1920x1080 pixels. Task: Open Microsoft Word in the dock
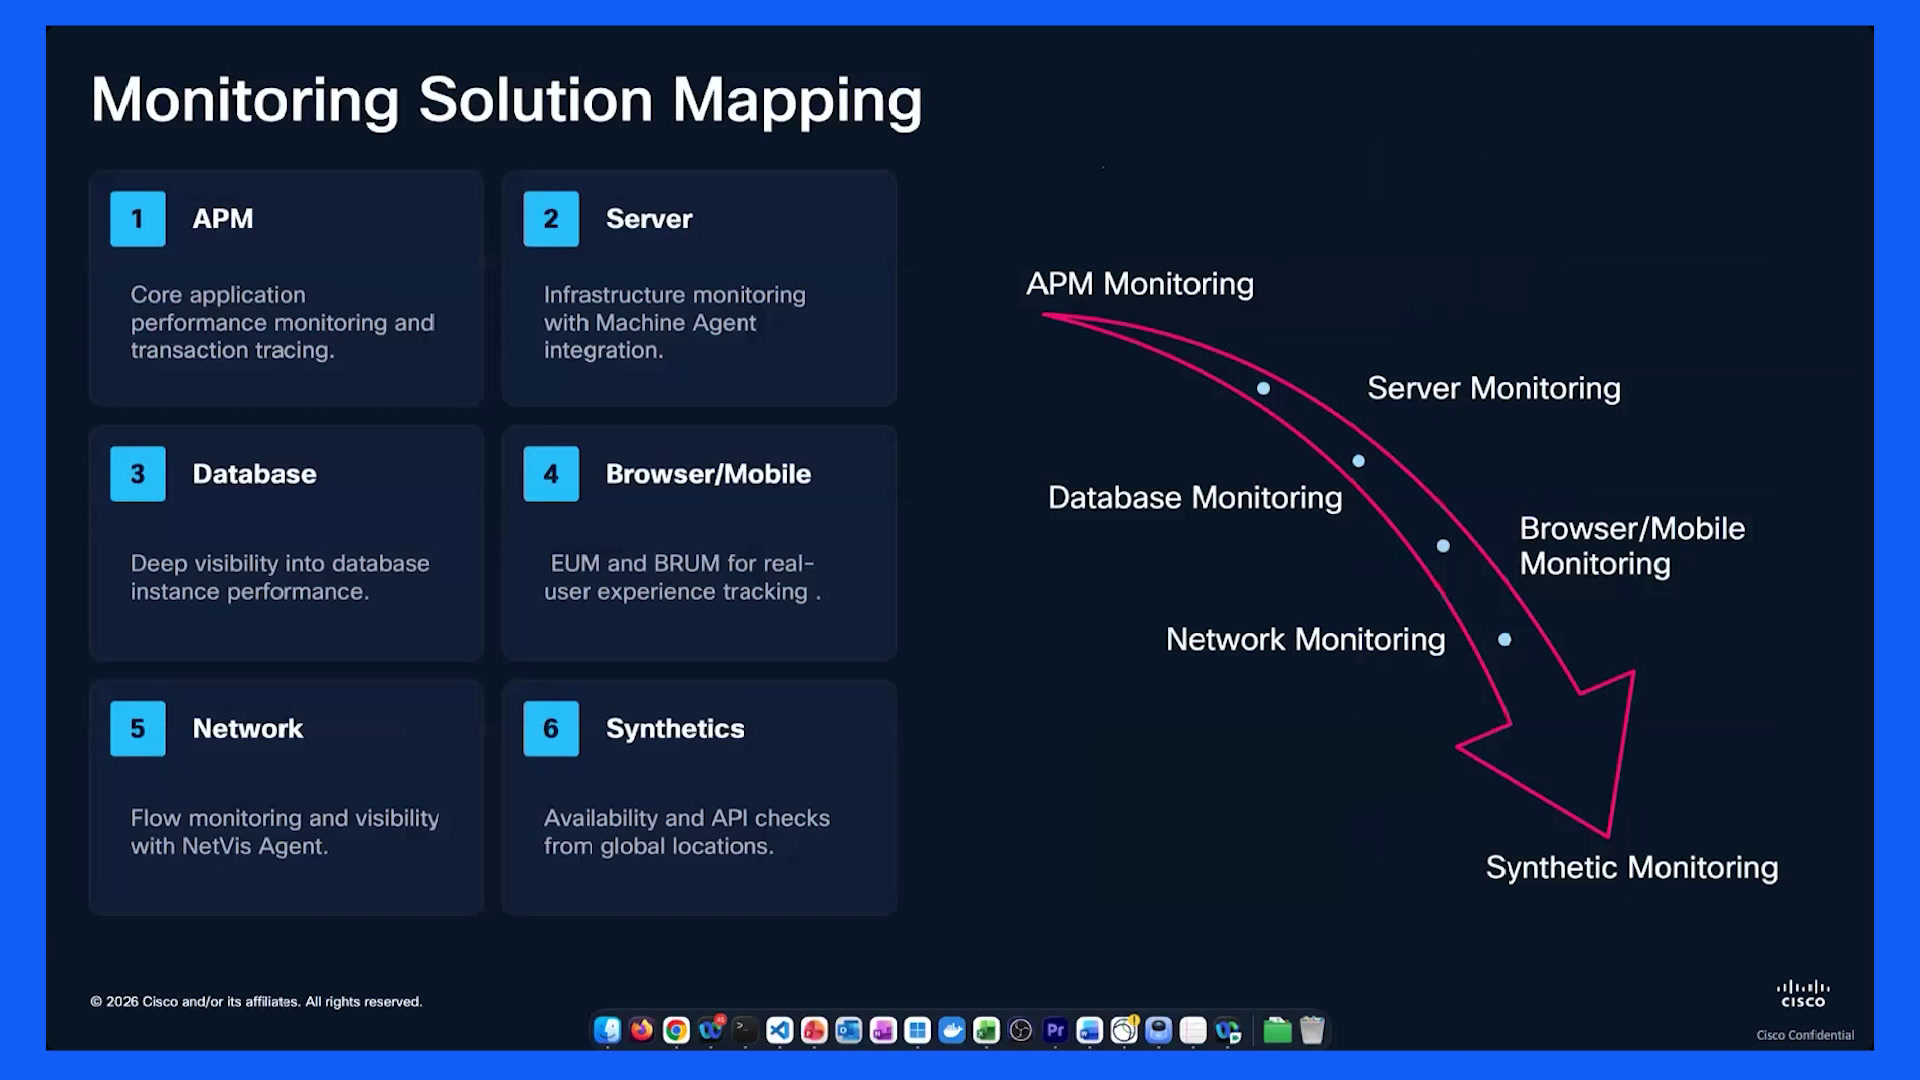1090,1030
